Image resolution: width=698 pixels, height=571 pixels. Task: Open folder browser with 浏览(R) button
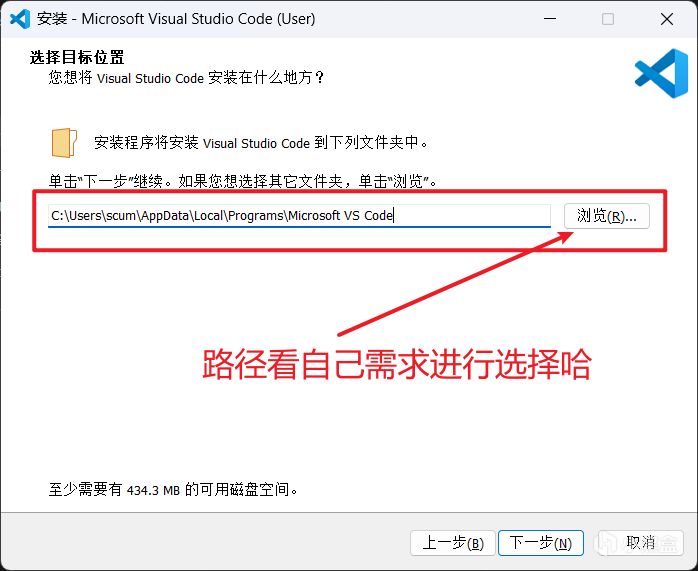pos(607,216)
